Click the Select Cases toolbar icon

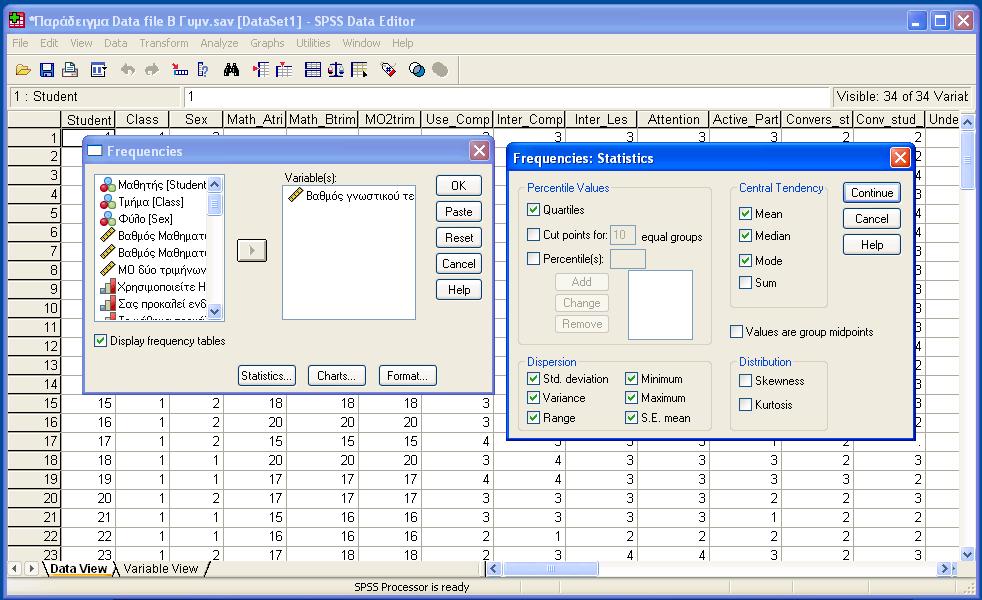(359, 70)
